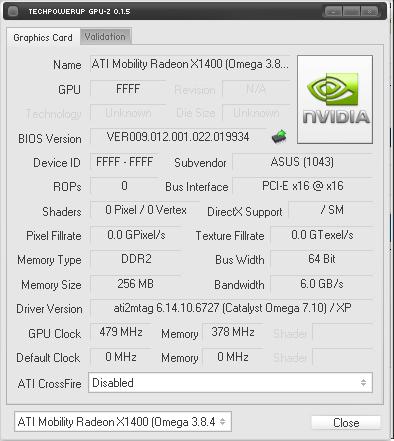Open the graphics card selector dropdown
Image resolution: width=394 pixels, height=441 pixels.
(x=123, y=422)
